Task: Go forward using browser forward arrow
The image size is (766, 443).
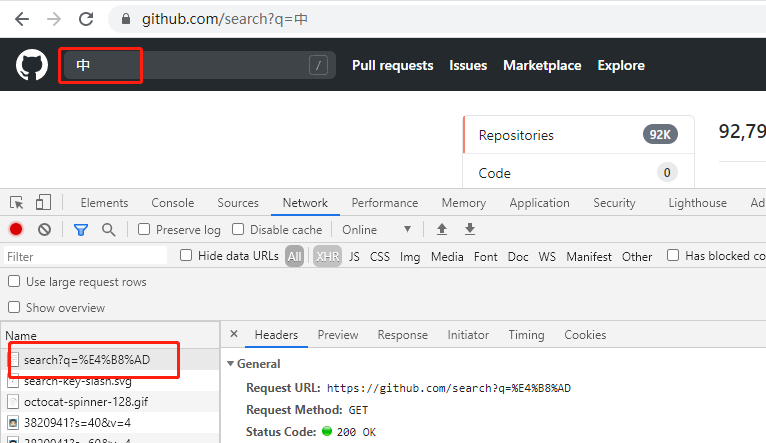Action: [x=54, y=19]
